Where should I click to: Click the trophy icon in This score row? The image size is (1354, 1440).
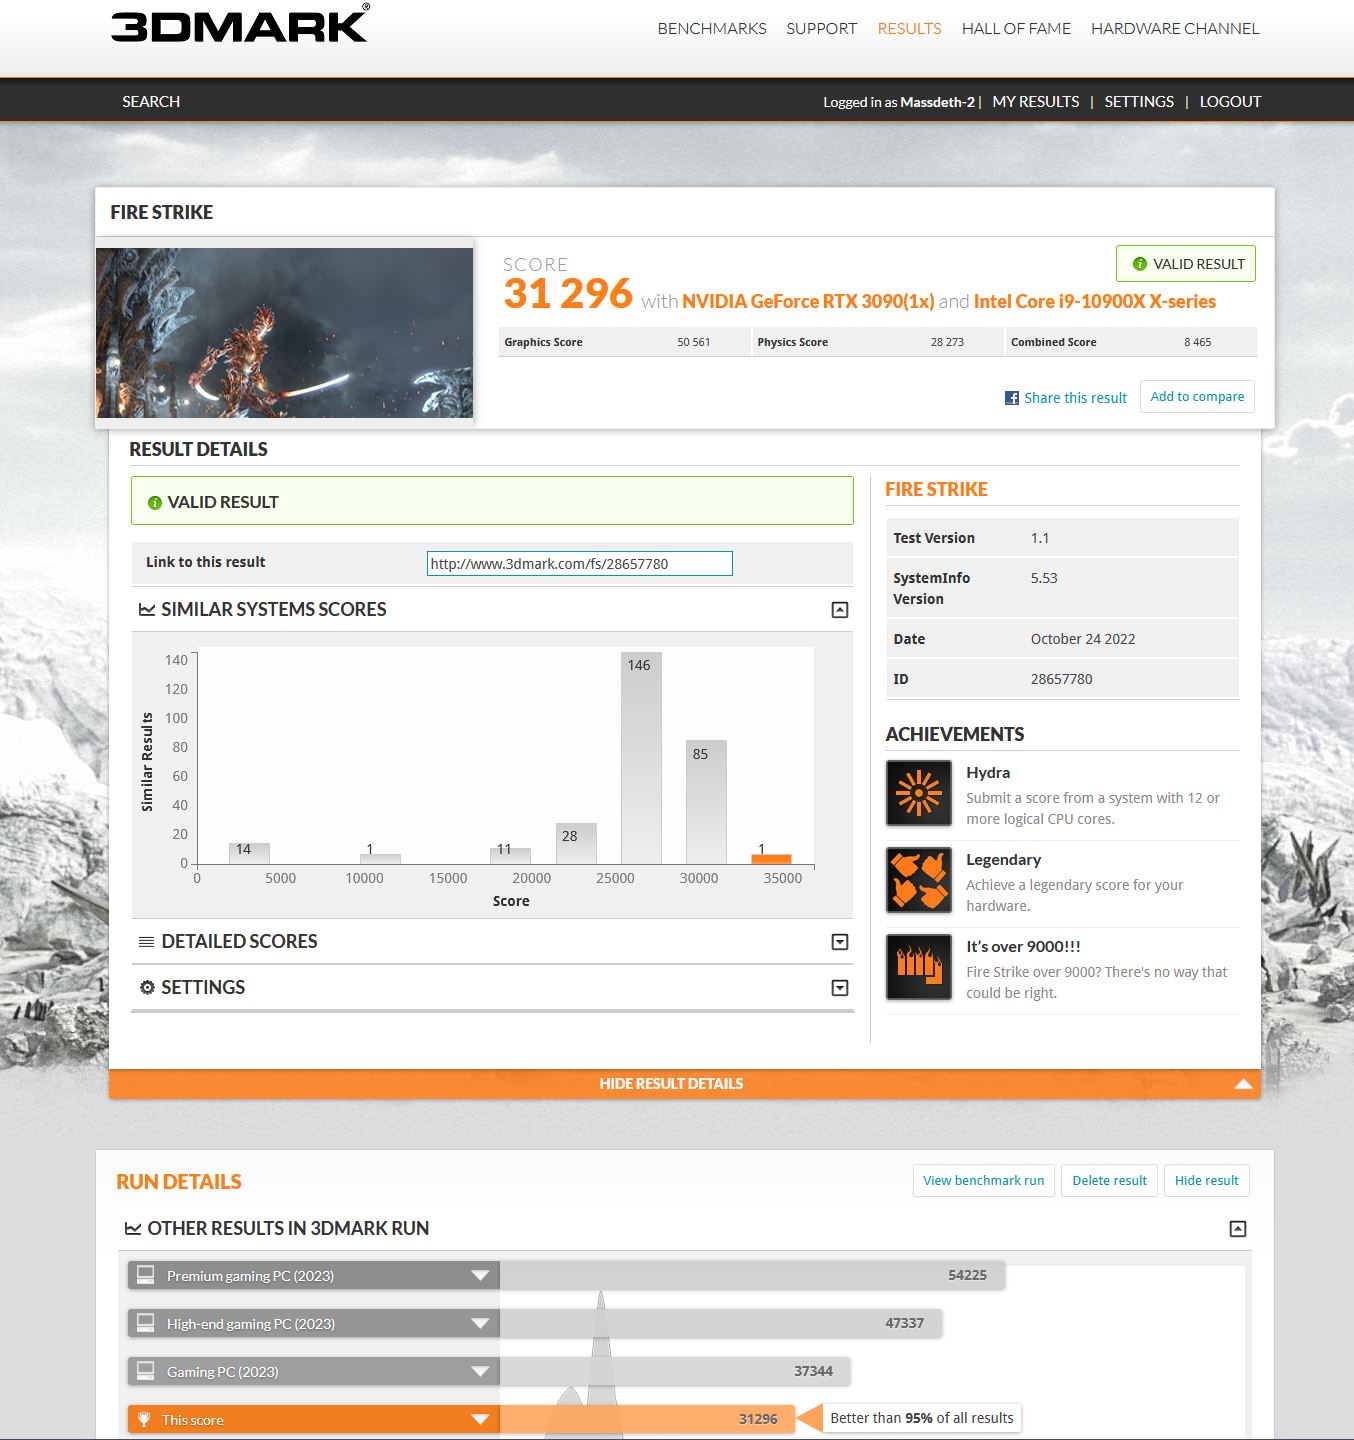click(144, 1419)
